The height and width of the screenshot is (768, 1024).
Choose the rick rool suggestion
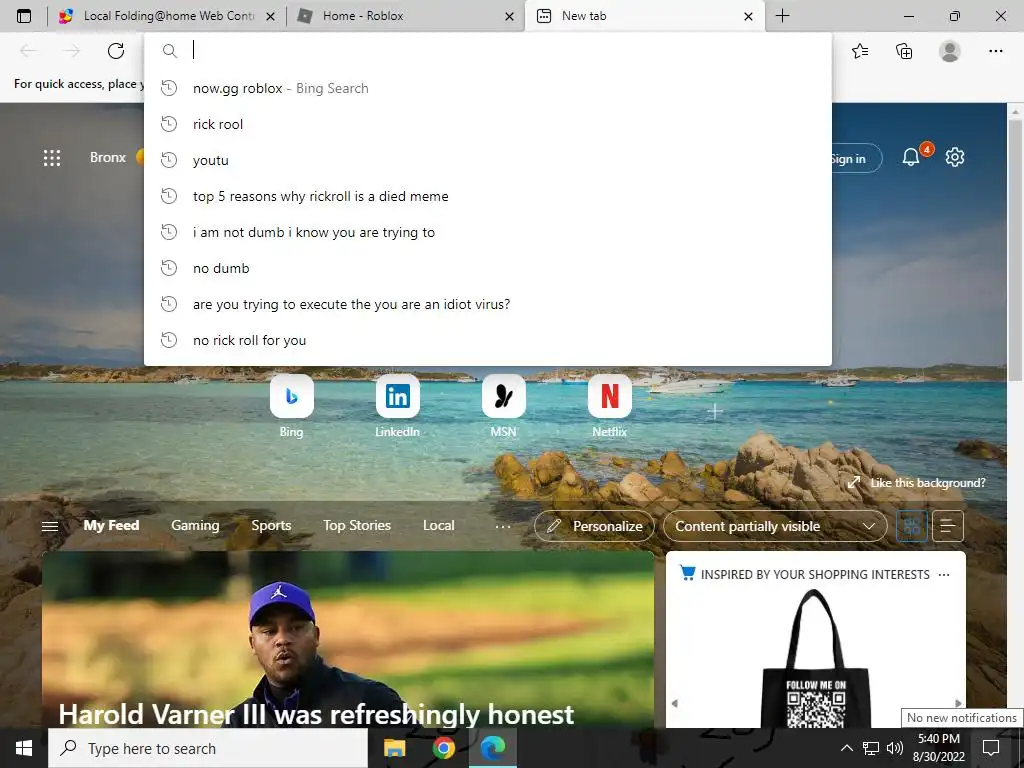pos(488,124)
